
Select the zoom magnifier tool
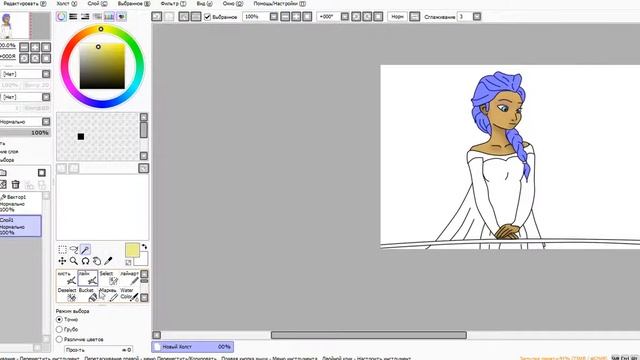74,261
